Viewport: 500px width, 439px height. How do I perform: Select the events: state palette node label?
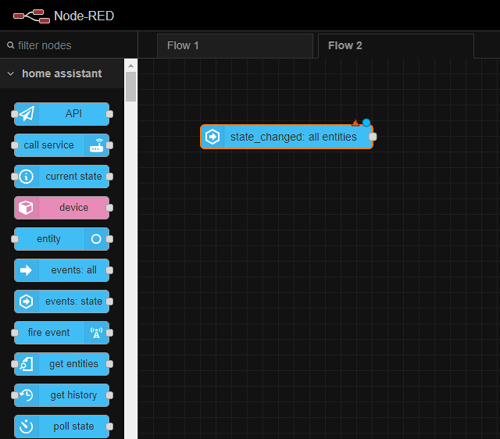(74, 301)
